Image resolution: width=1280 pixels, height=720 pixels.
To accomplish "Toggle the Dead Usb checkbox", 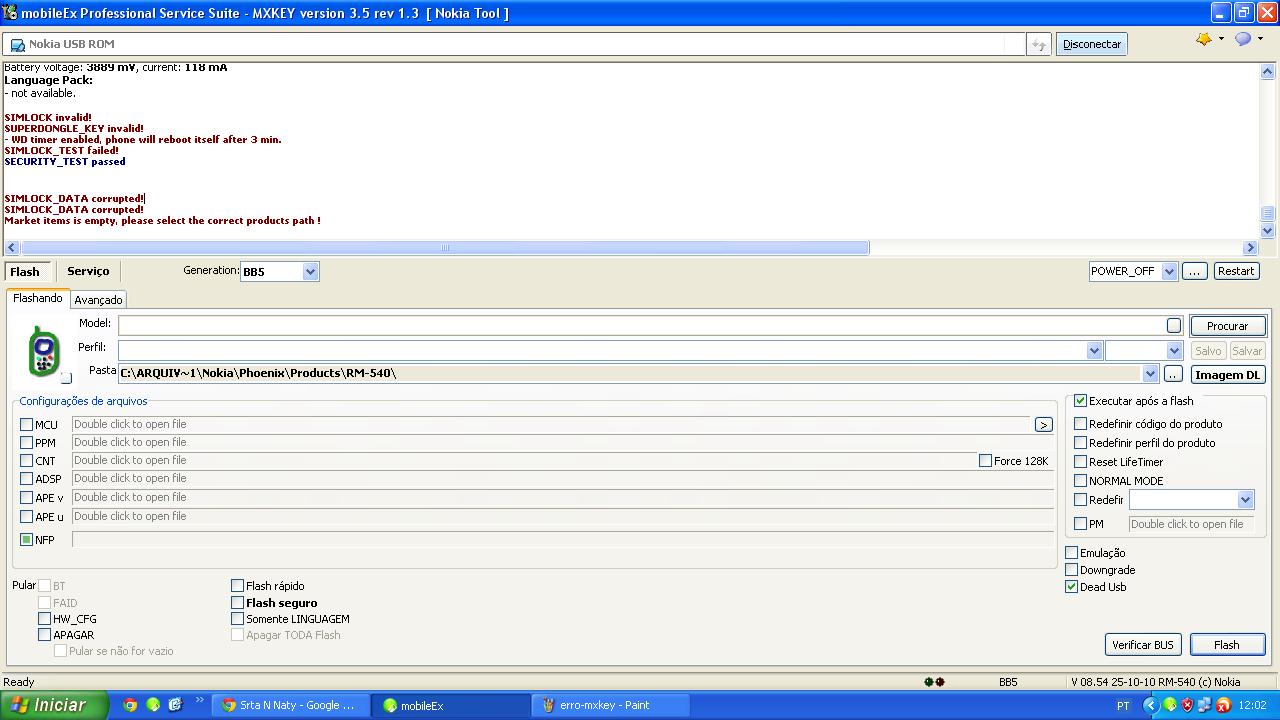I will [x=1071, y=587].
